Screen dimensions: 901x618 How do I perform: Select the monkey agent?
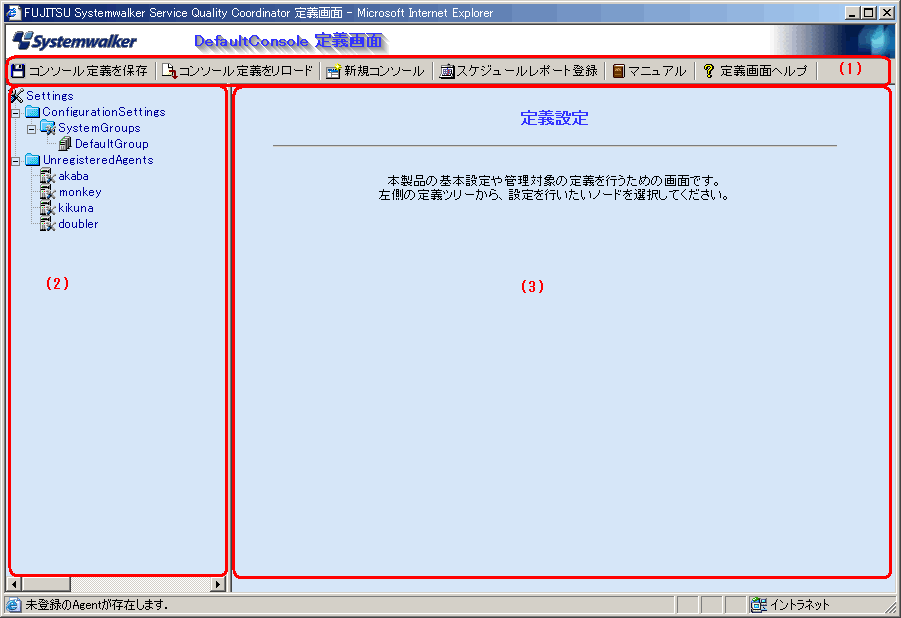coord(80,192)
